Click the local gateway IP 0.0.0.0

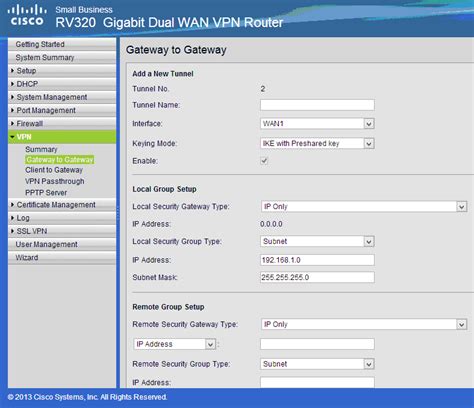(x=271, y=224)
